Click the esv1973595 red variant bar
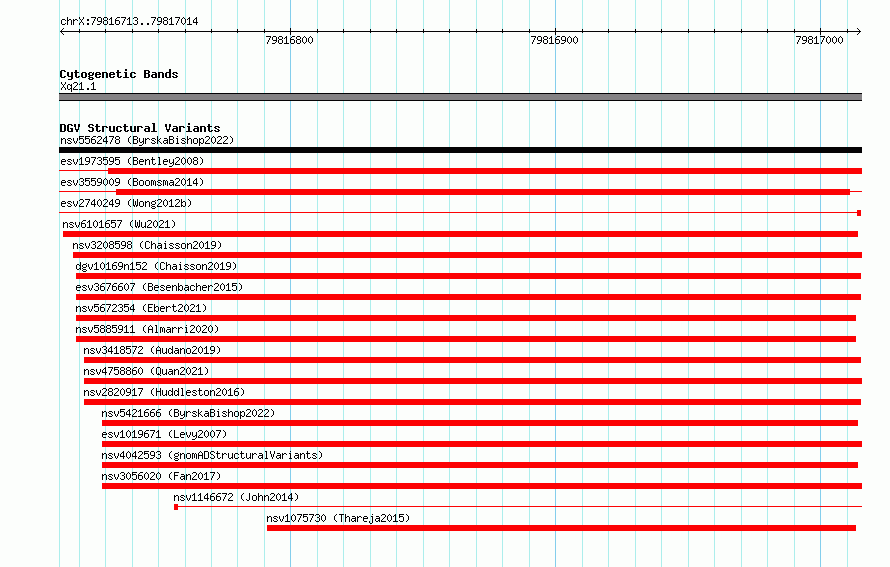The image size is (890, 567). pyautogui.click(x=485, y=171)
